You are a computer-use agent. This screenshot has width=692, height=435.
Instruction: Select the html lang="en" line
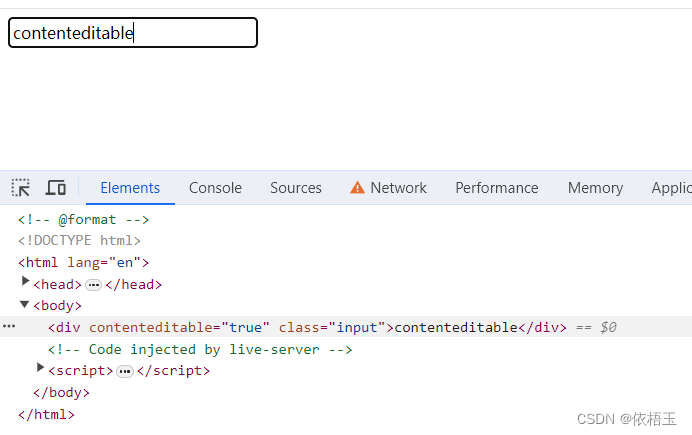(83, 262)
